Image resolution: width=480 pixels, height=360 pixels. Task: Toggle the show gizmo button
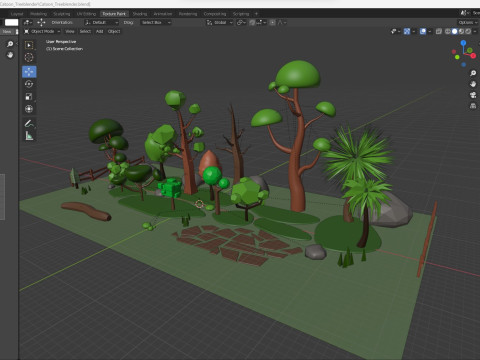click(407, 31)
